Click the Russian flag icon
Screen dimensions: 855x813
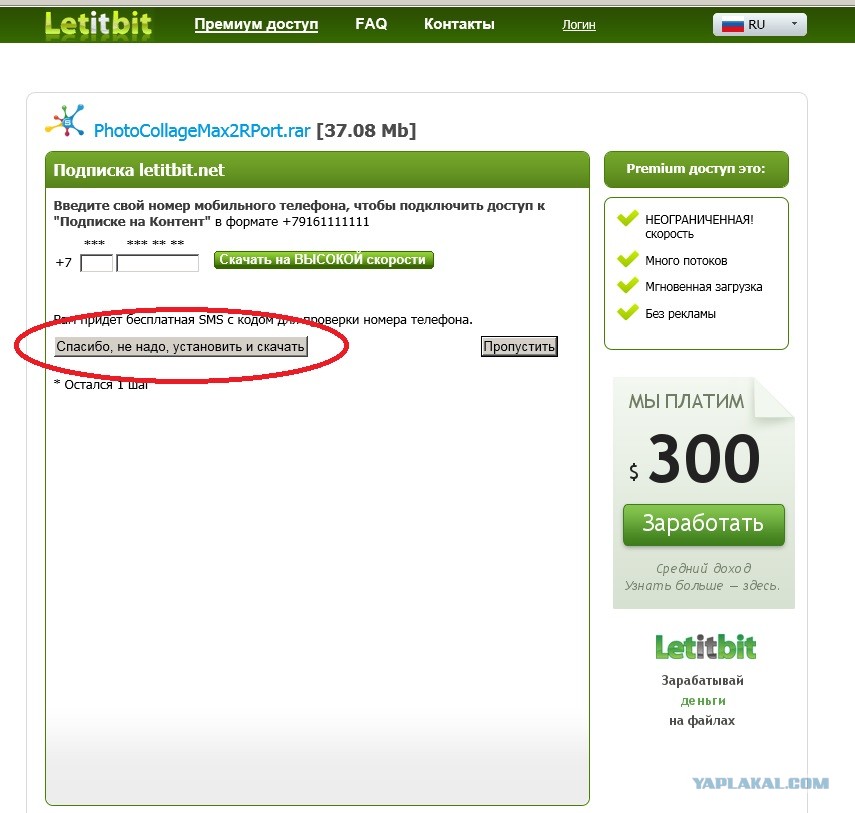click(732, 25)
